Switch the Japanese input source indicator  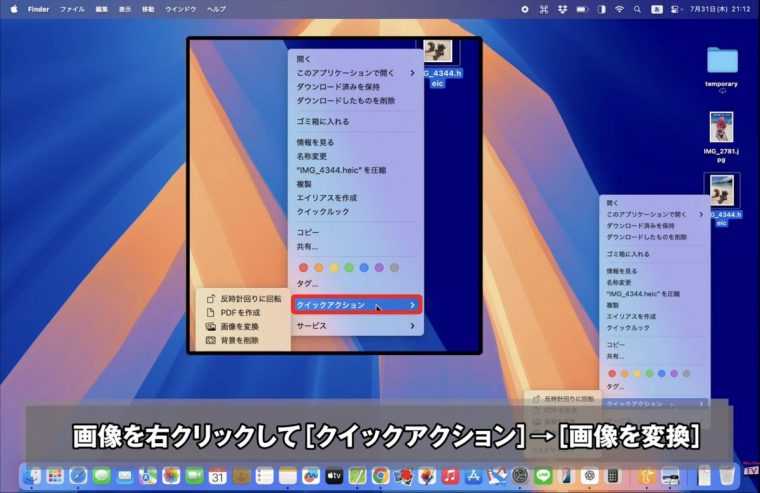coord(656,9)
